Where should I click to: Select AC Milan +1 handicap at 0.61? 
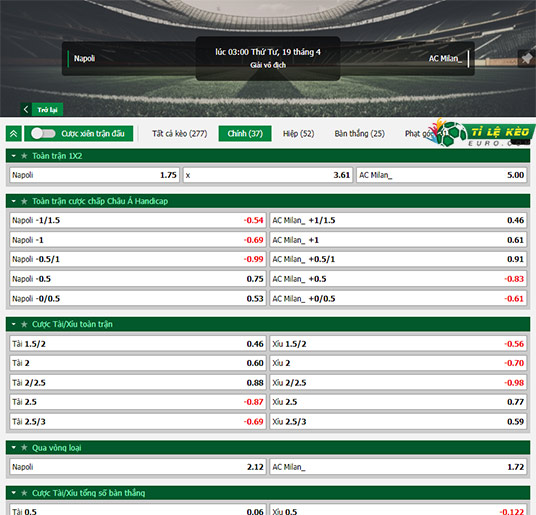[x=398, y=240]
